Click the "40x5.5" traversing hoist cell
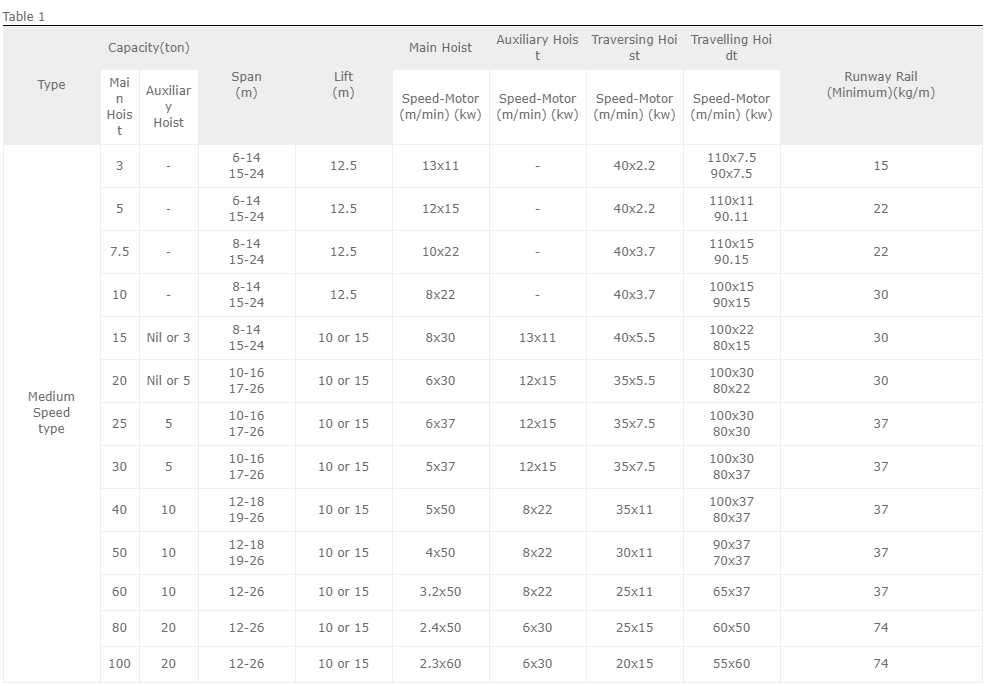986x686 pixels. tap(634, 338)
